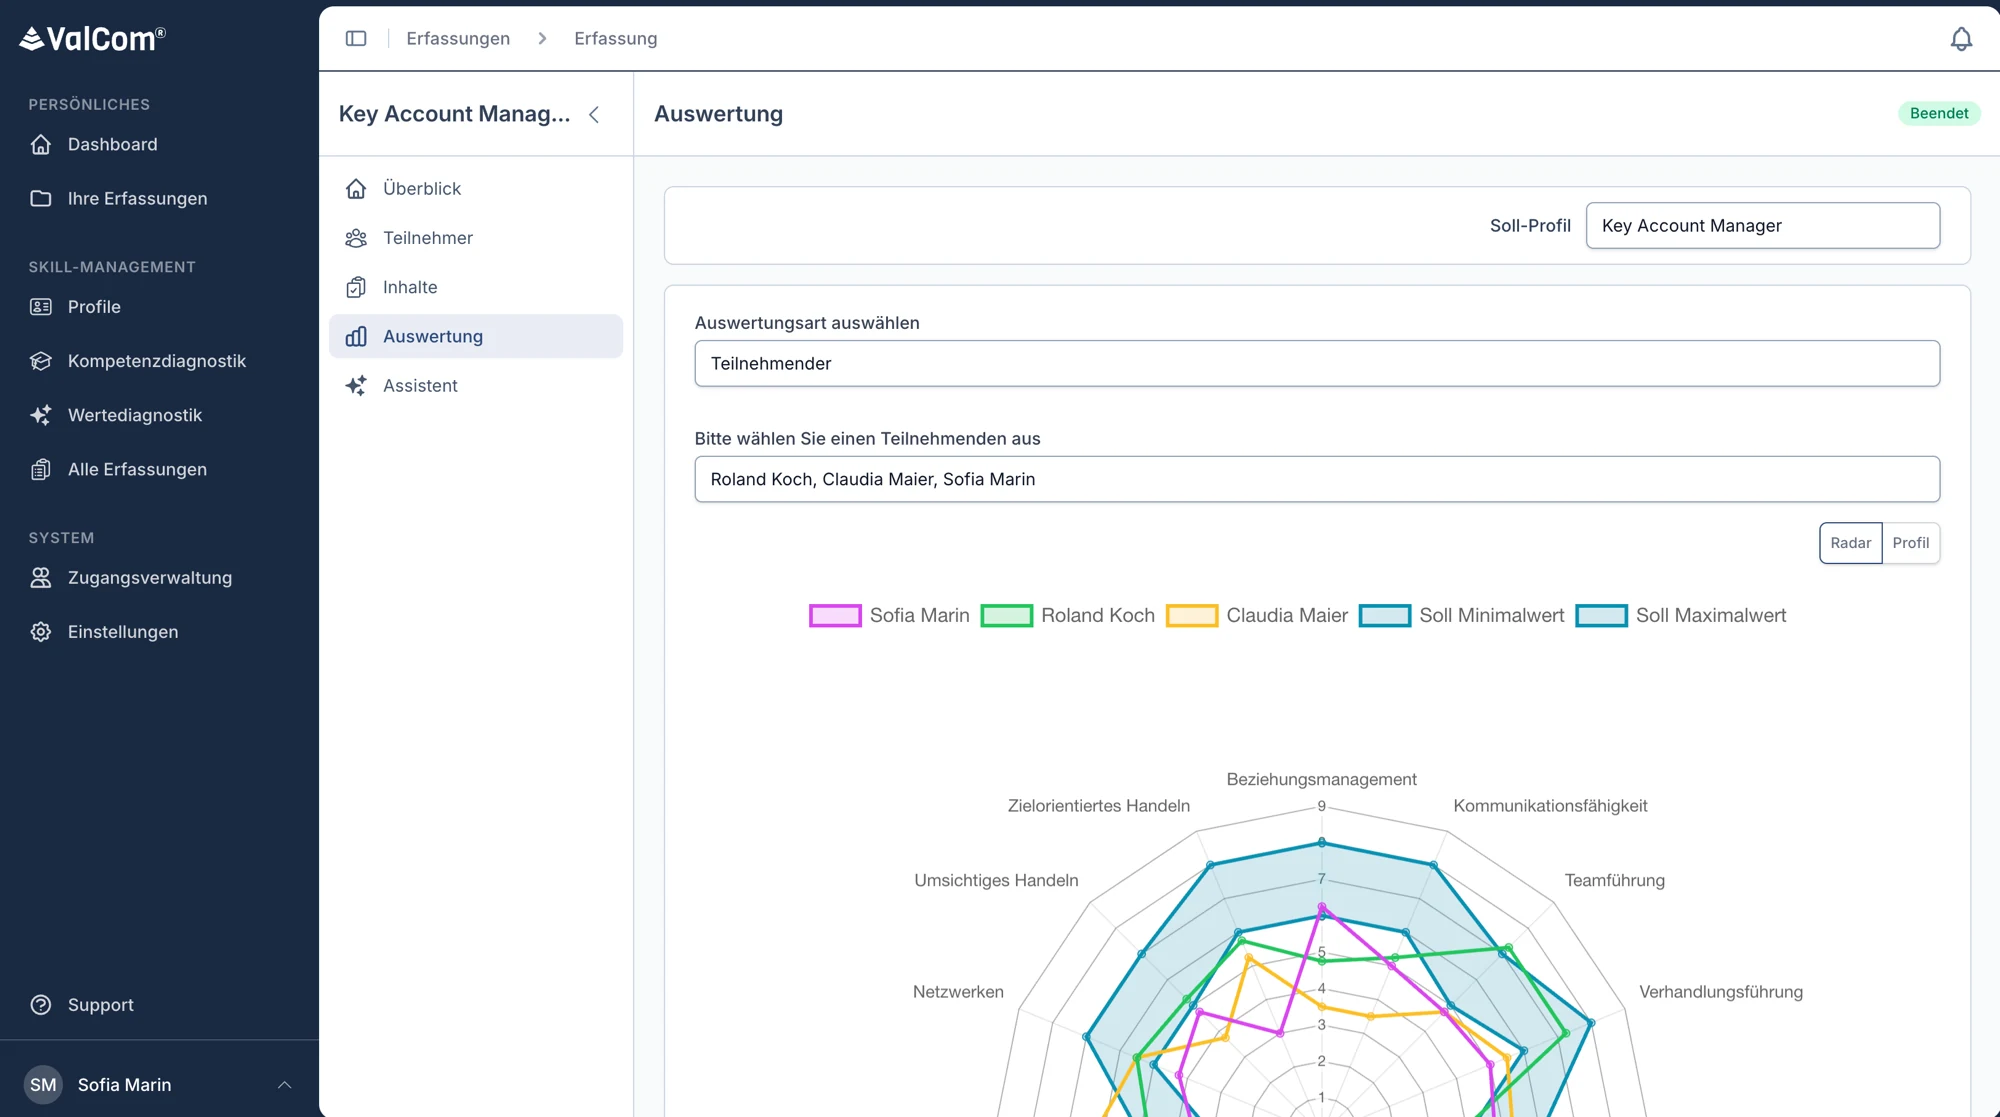Click the Erfassung breadcrumb

click(x=616, y=38)
